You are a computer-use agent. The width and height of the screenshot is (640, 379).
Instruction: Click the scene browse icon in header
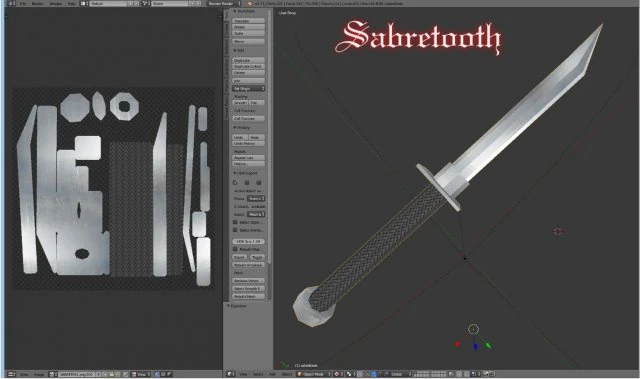(x=146, y=4)
